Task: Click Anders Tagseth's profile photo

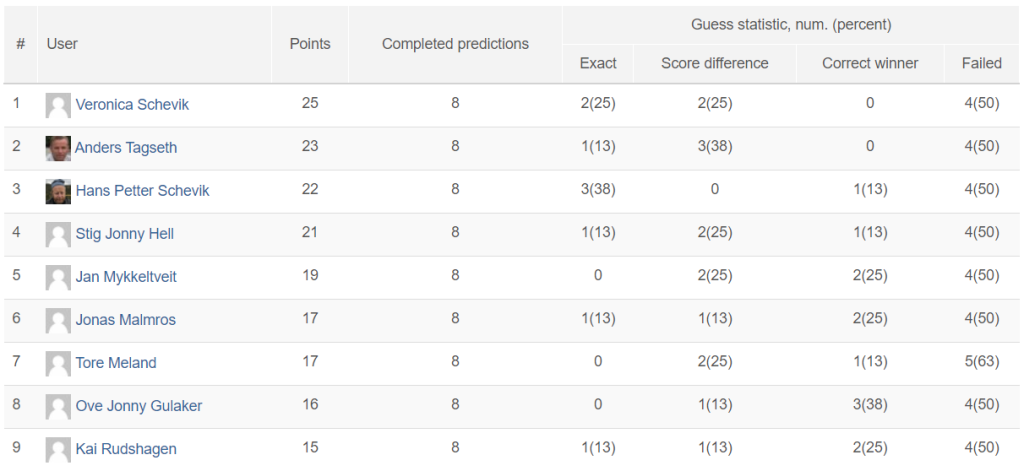Action: click(58, 148)
